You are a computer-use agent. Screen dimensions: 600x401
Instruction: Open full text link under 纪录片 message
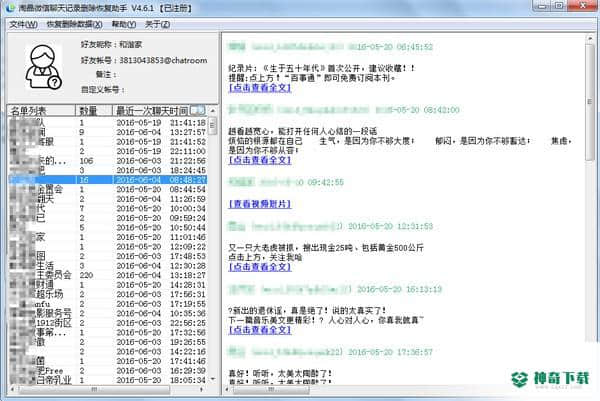click(x=260, y=88)
